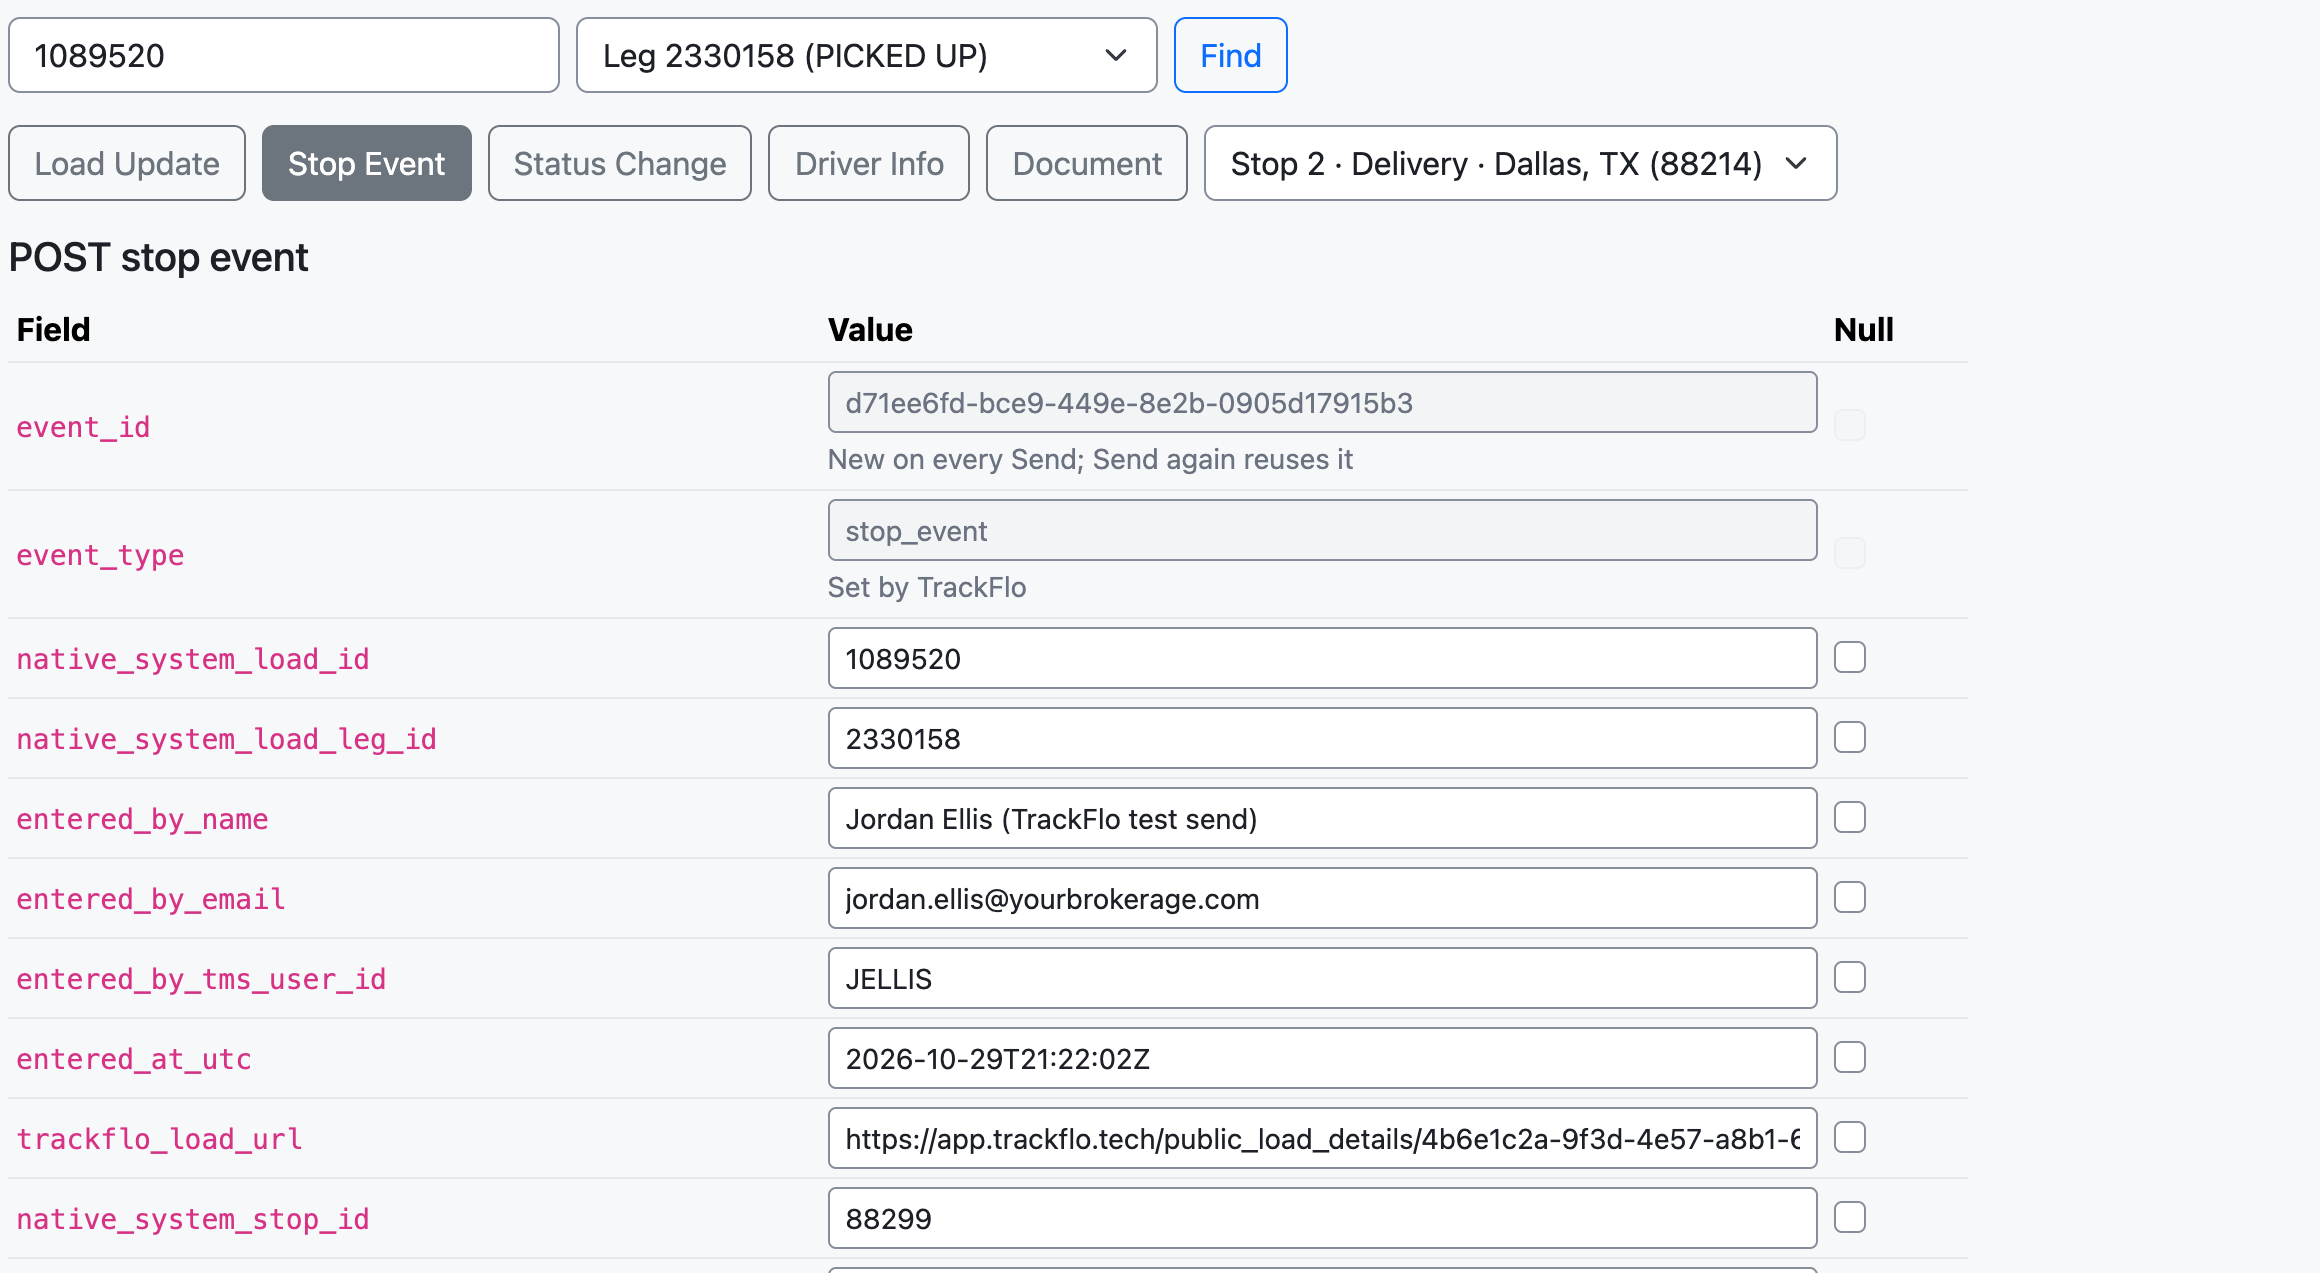Click the 'New on every Send' hint text

pyautogui.click(x=1090, y=459)
